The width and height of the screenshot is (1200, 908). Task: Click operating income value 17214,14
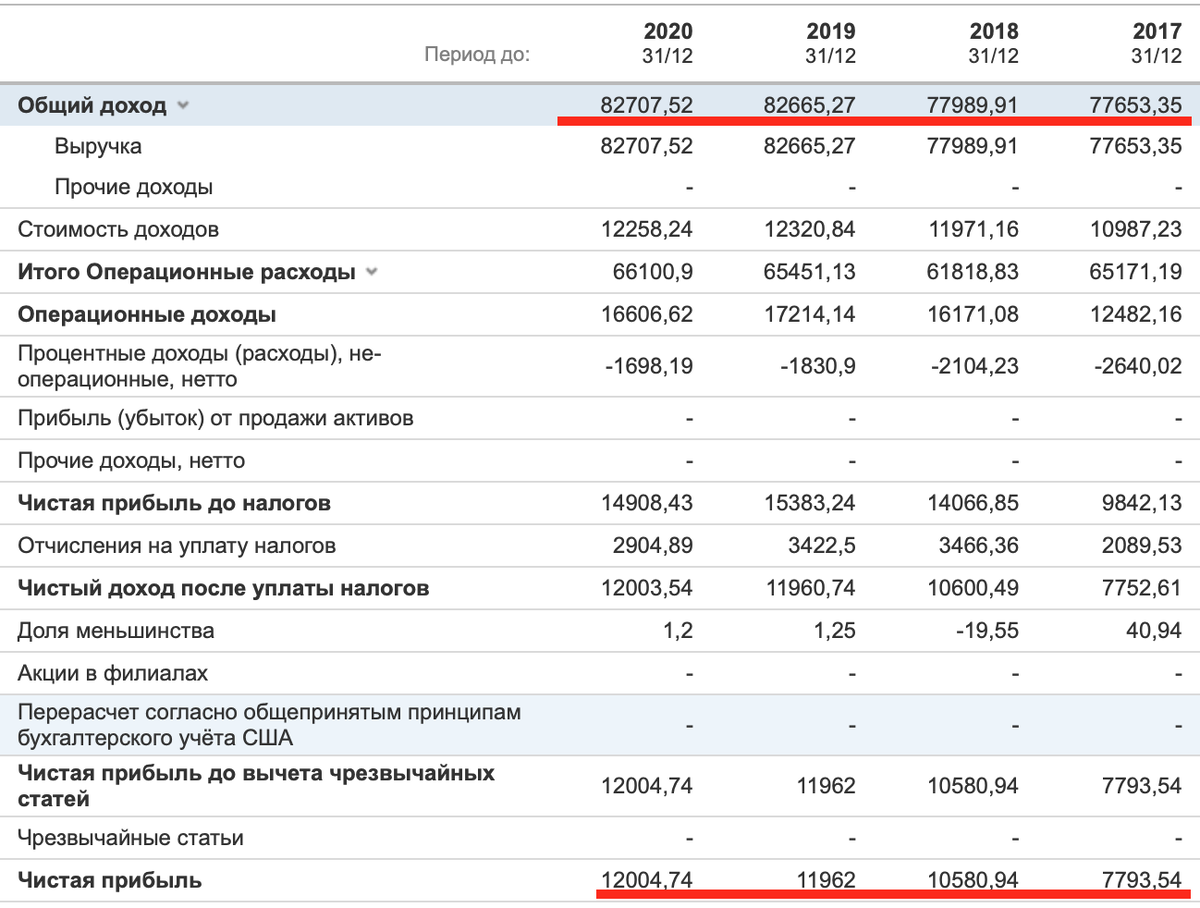pos(810,314)
